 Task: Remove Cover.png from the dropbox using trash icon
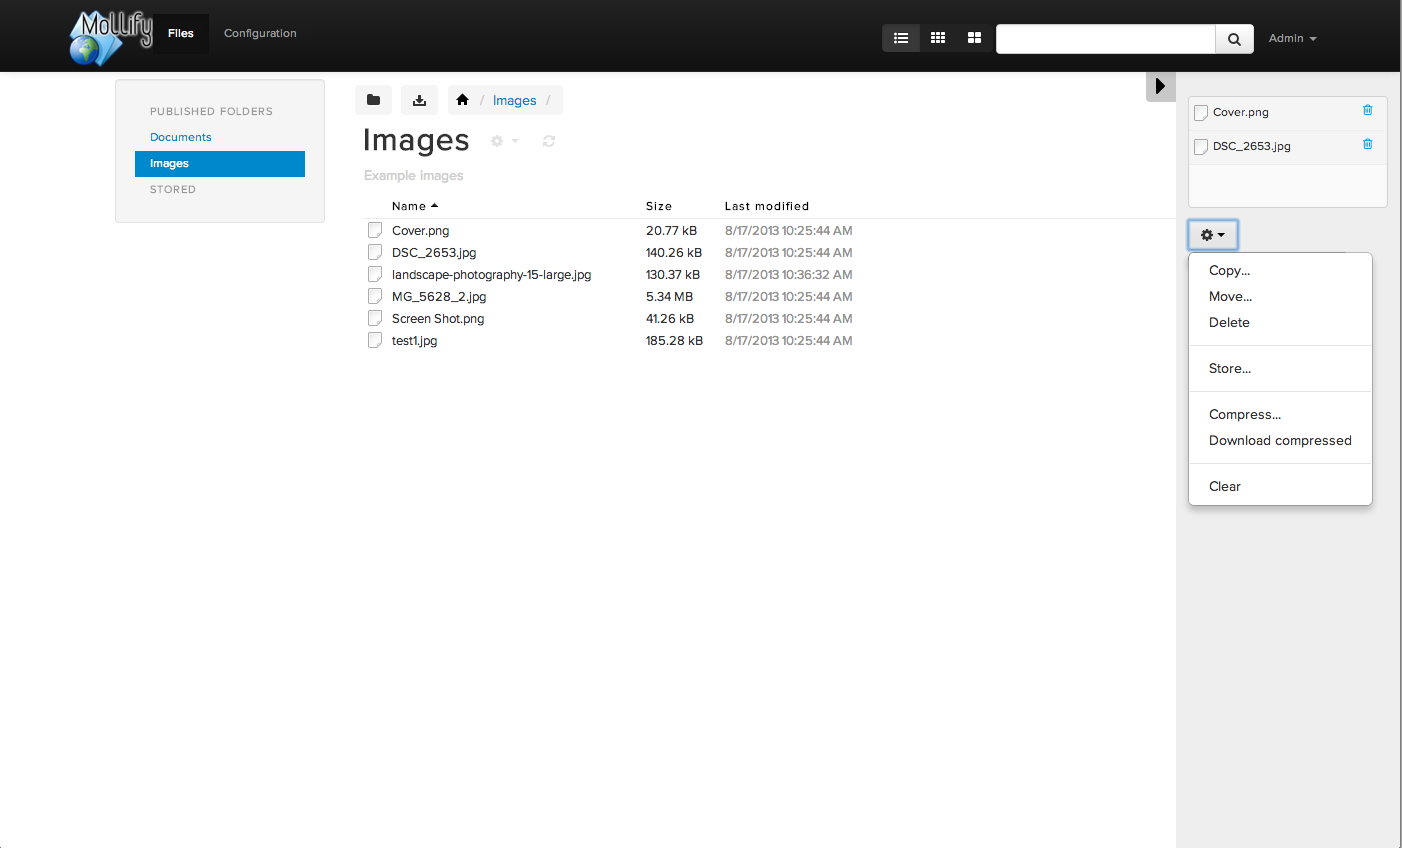(1368, 110)
